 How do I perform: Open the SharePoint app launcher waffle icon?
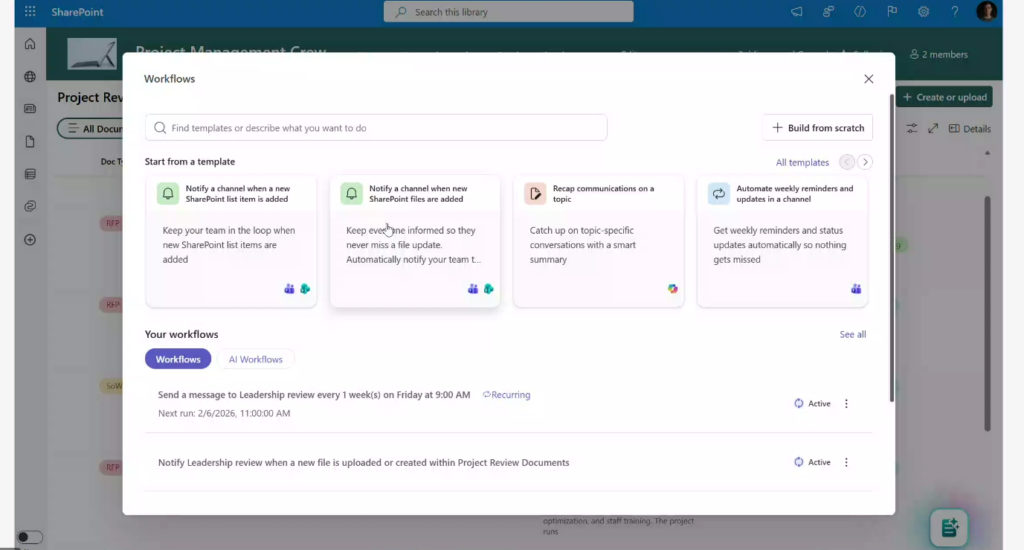[x=30, y=12]
